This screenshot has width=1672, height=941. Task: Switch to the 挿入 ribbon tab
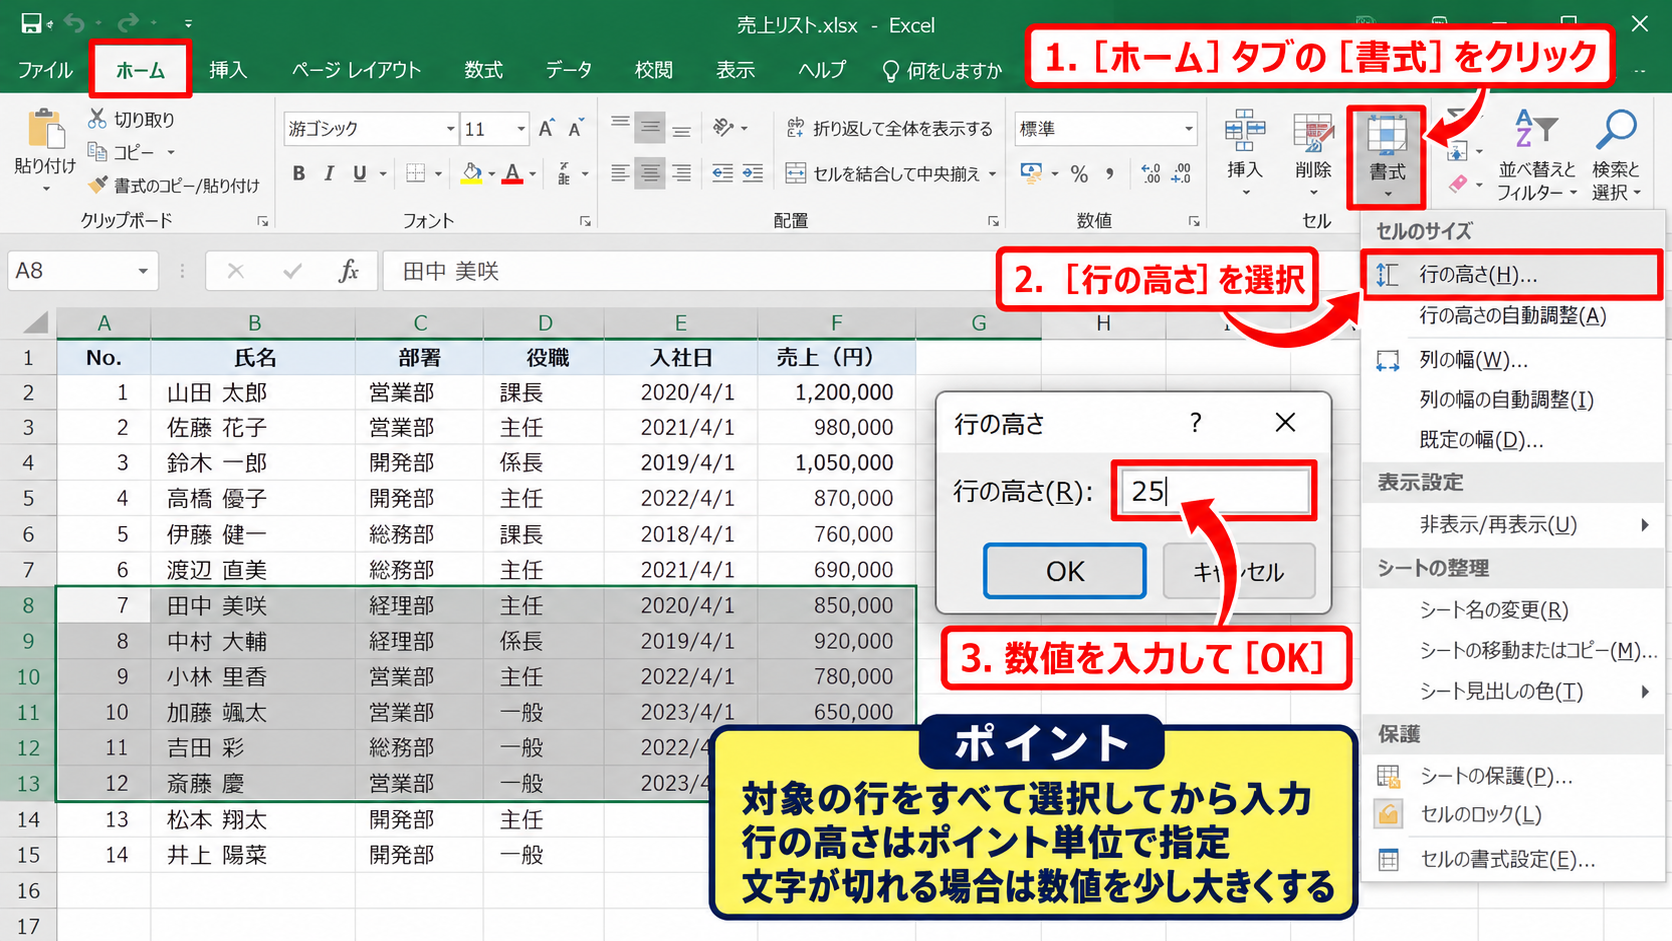pyautogui.click(x=228, y=70)
